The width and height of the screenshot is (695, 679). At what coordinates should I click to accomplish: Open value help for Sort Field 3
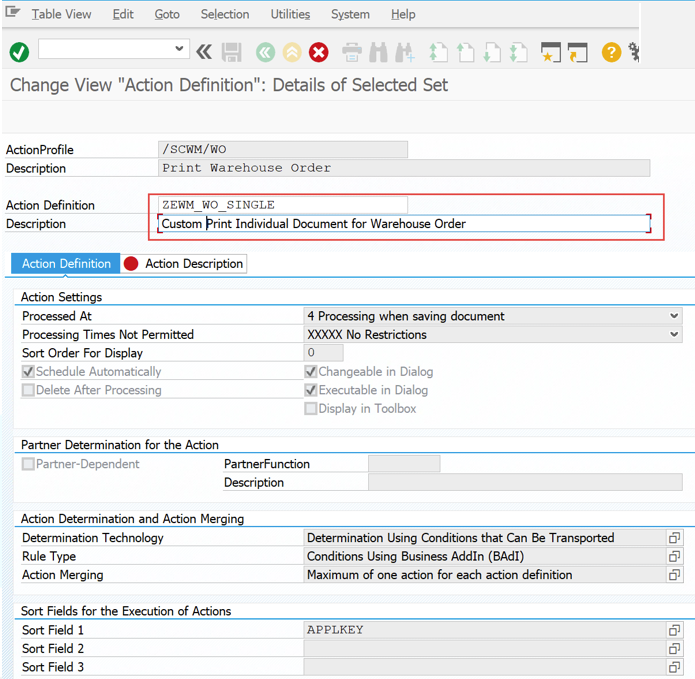[x=674, y=667]
